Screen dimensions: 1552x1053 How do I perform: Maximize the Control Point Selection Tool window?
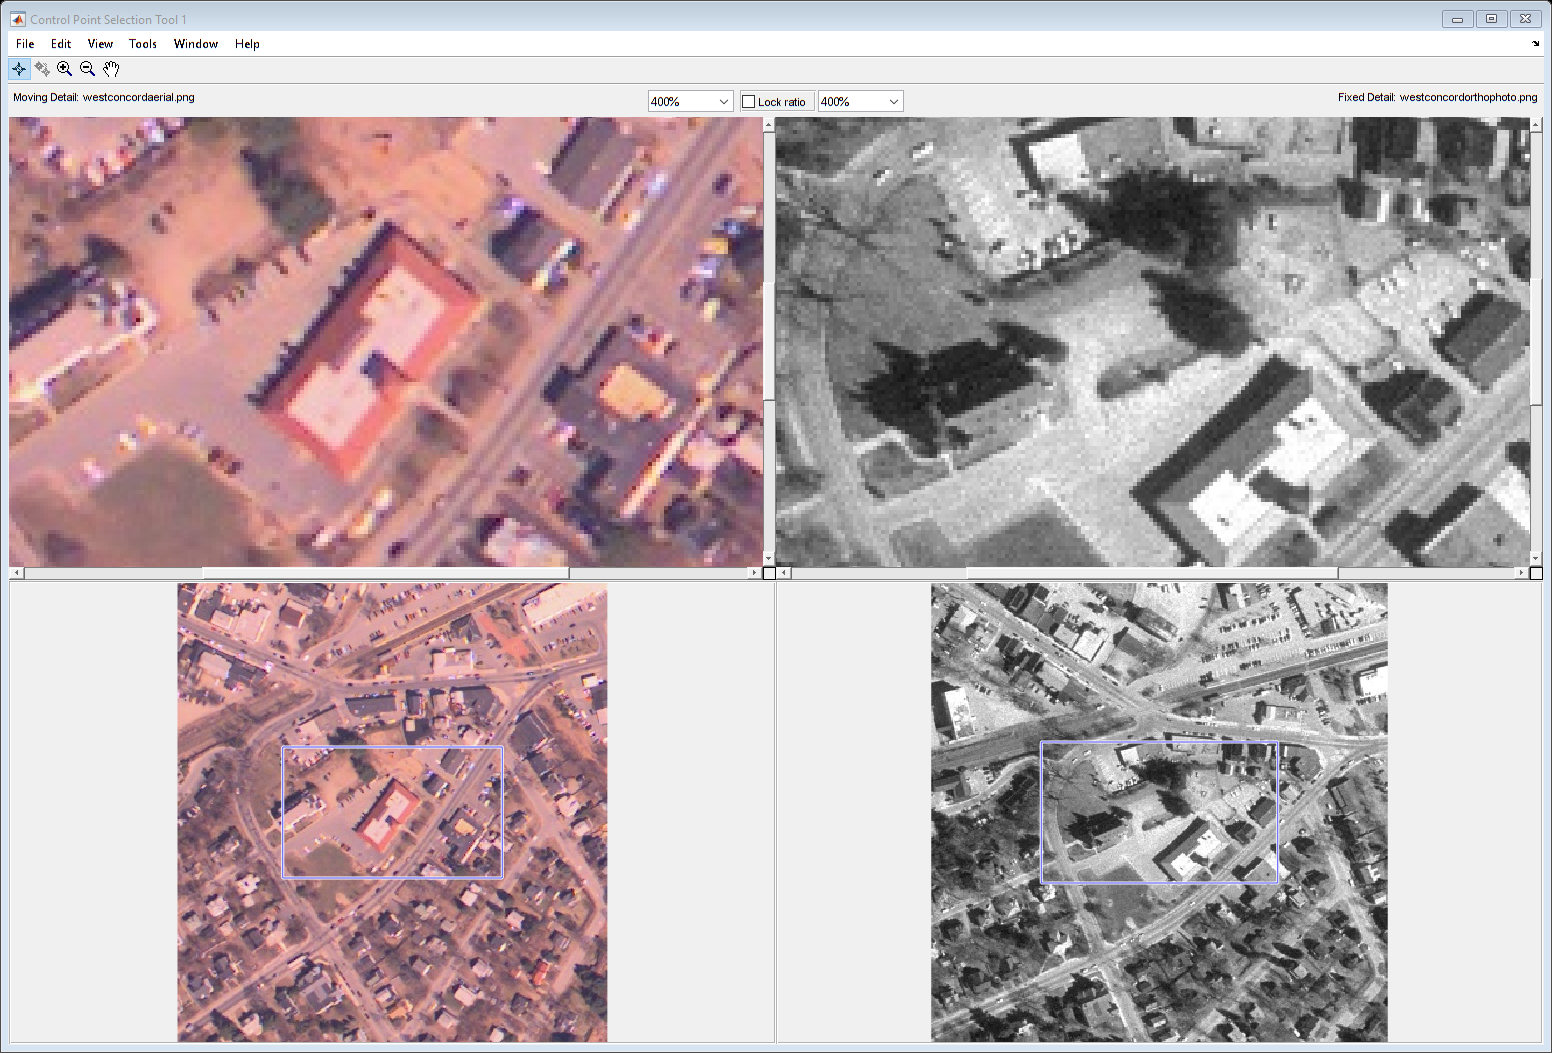[x=1491, y=19]
